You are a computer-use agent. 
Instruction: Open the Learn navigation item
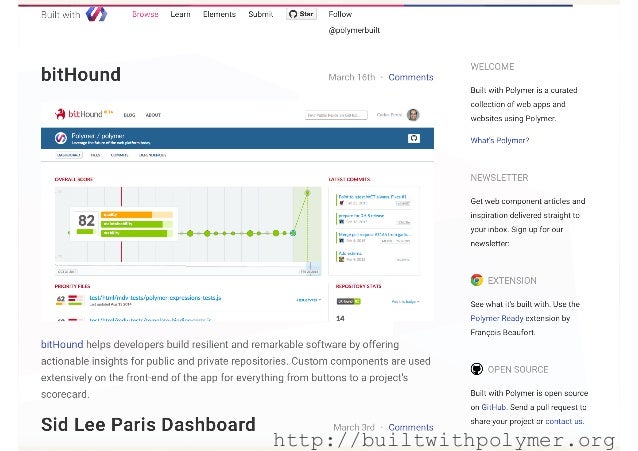(x=180, y=14)
